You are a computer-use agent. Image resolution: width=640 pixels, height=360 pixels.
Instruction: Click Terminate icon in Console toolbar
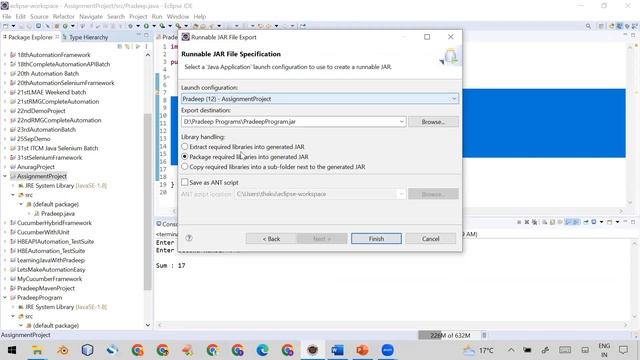tap(519, 222)
